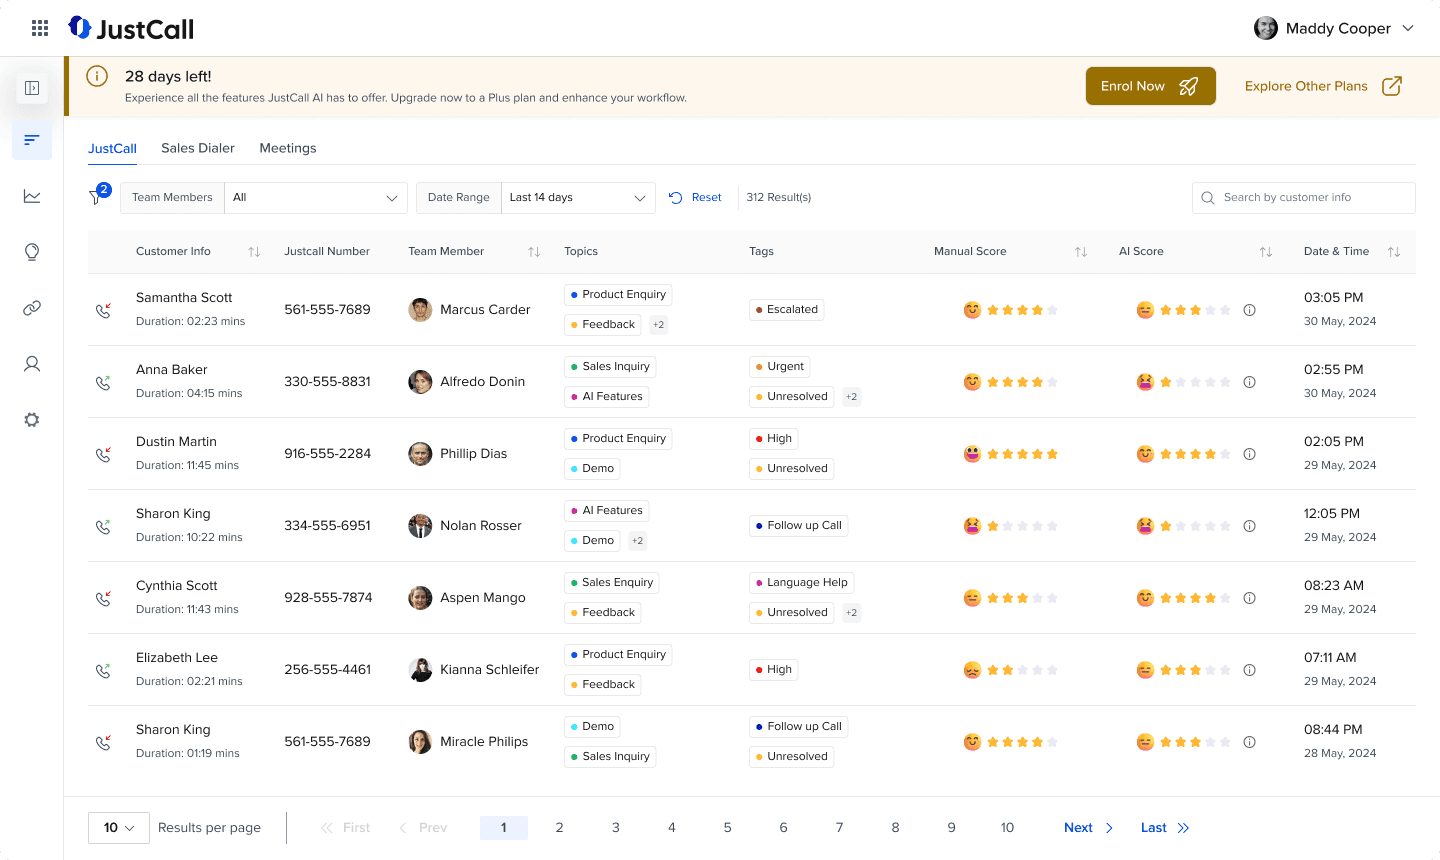Click the Language Help tag
Image resolution: width=1440 pixels, height=860 pixels.
[x=802, y=583]
